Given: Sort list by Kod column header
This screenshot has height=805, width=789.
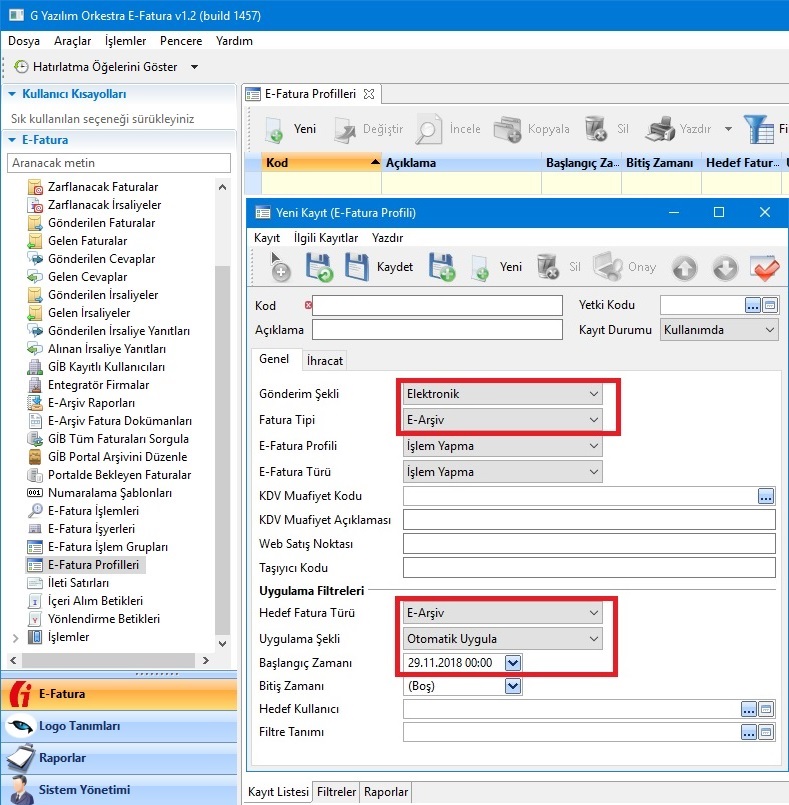Looking at the screenshot, I should (x=321, y=163).
